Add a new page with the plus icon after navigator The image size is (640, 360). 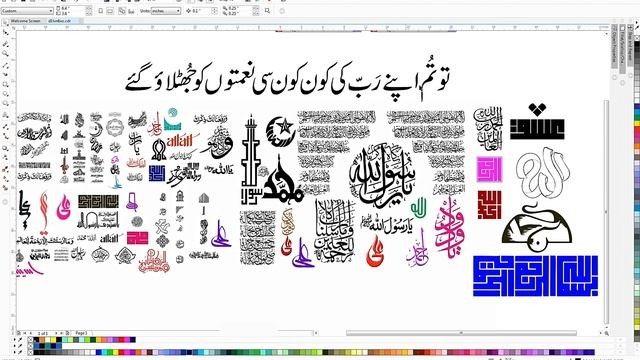tap(67, 333)
